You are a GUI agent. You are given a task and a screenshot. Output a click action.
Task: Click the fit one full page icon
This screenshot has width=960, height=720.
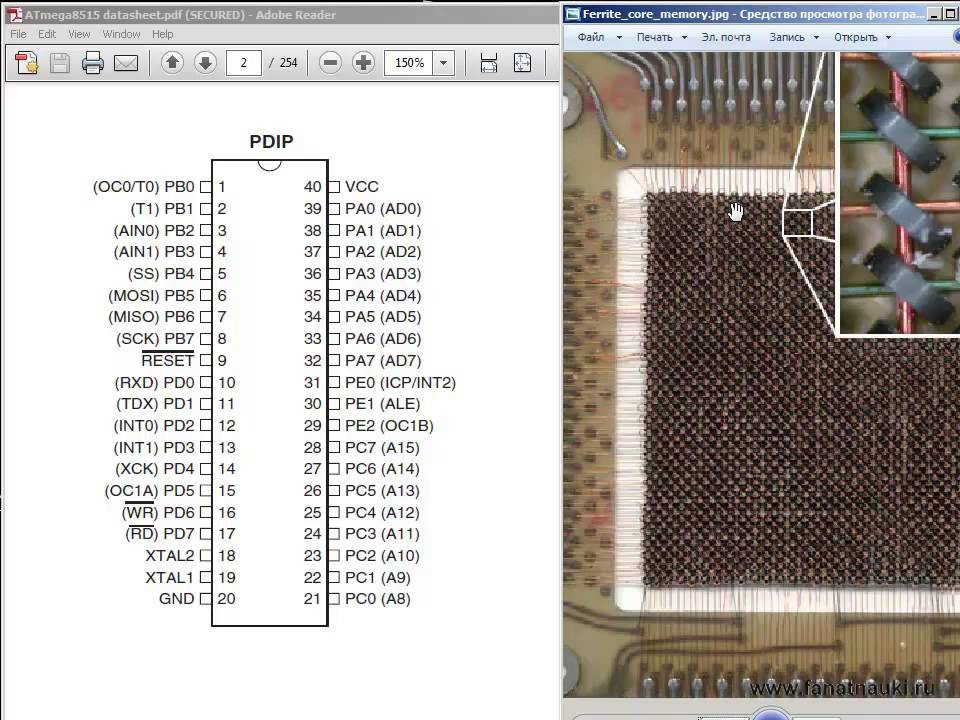(522, 62)
